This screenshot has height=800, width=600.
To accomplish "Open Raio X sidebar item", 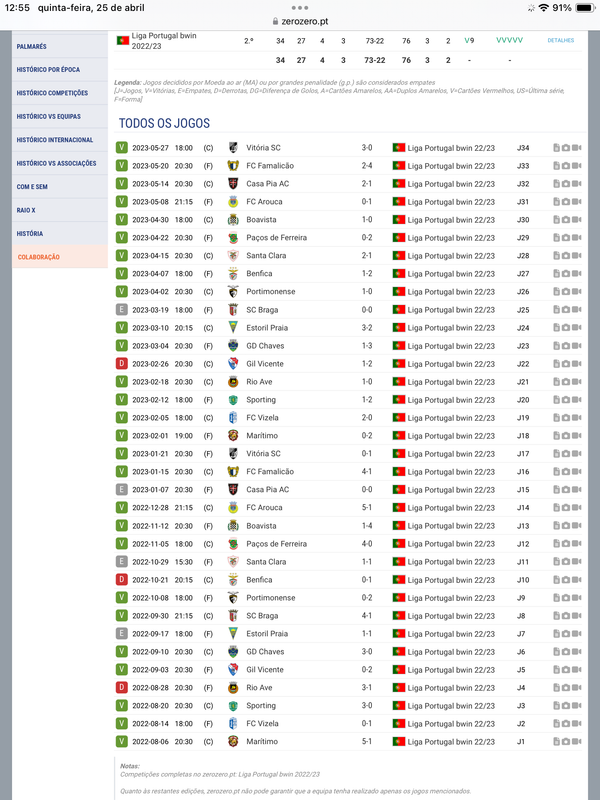I will tap(60, 210).
